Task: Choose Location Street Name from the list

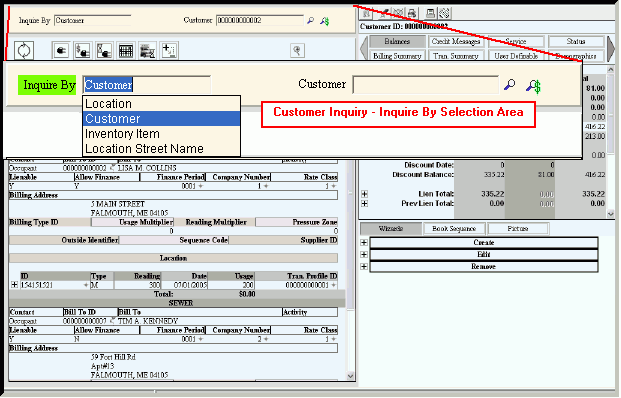Action: tap(162, 149)
